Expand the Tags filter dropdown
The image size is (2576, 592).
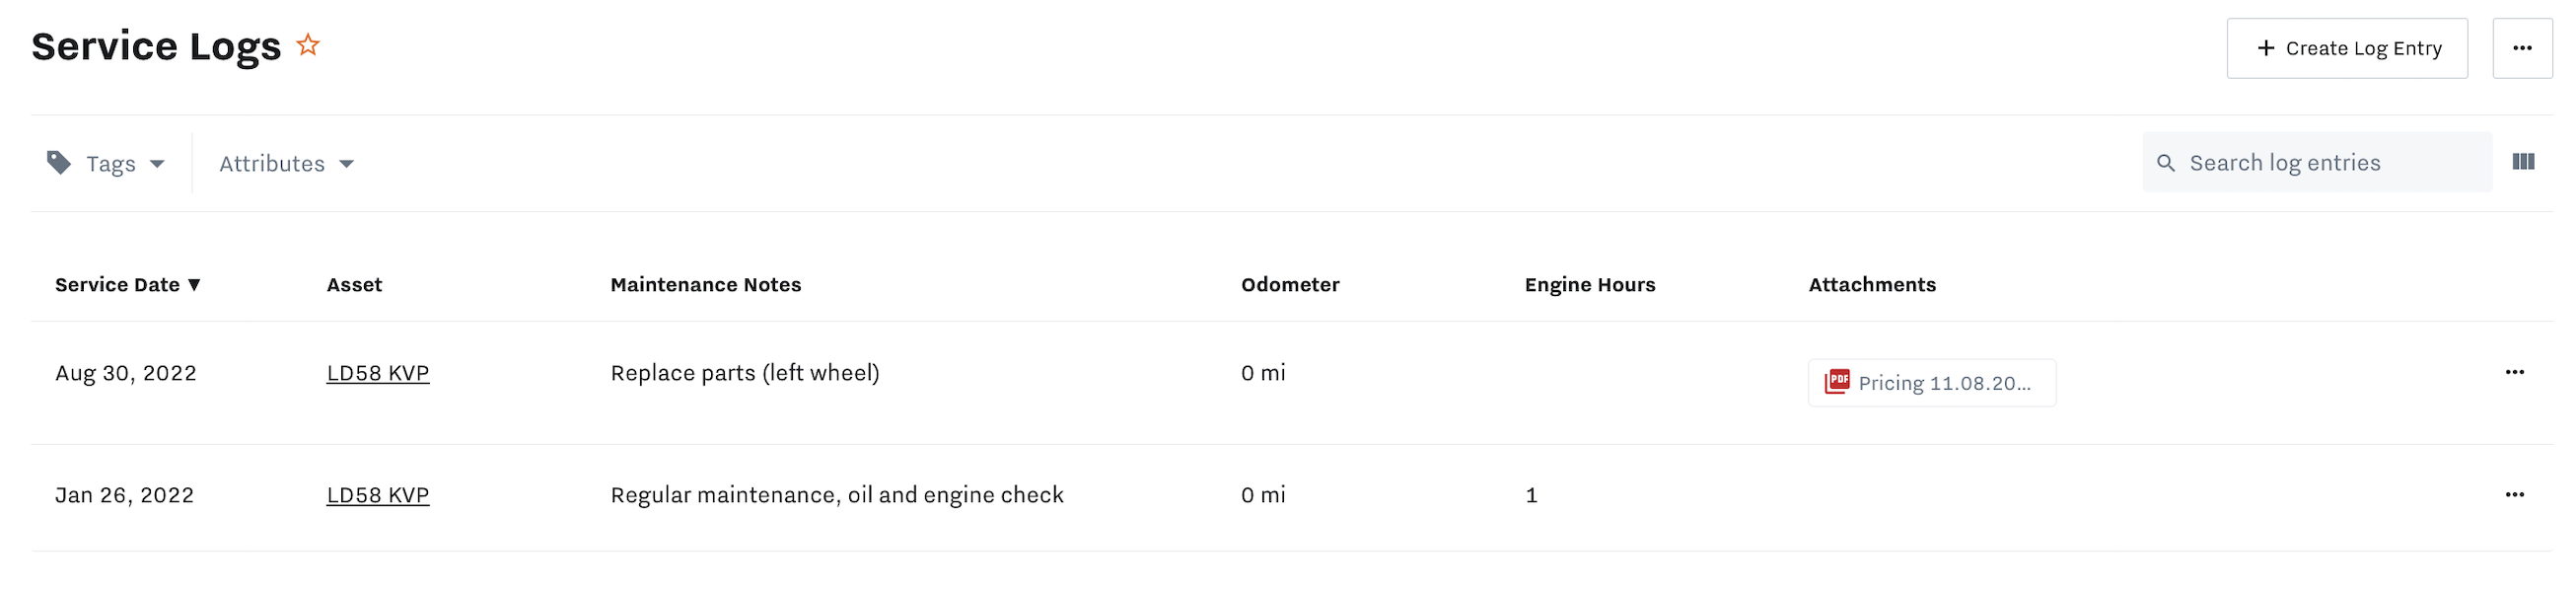tap(124, 164)
